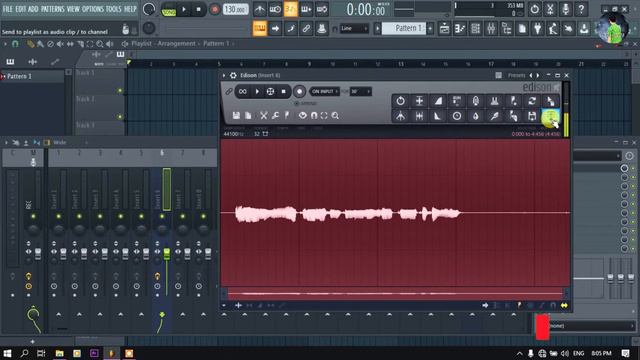Open the EDIT menu
640x360 pixels.
click(x=21, y=9)
